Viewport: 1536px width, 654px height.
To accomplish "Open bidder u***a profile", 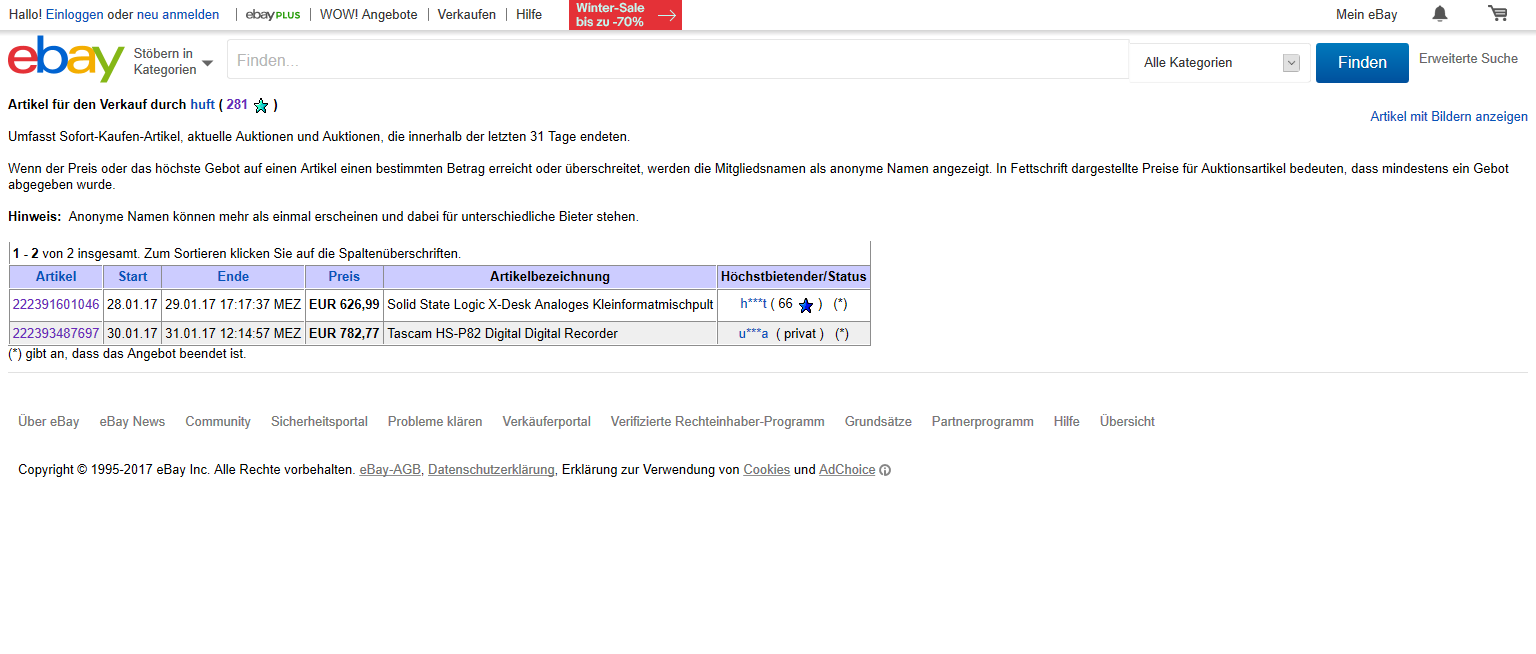I will click(x=753, y=334).
